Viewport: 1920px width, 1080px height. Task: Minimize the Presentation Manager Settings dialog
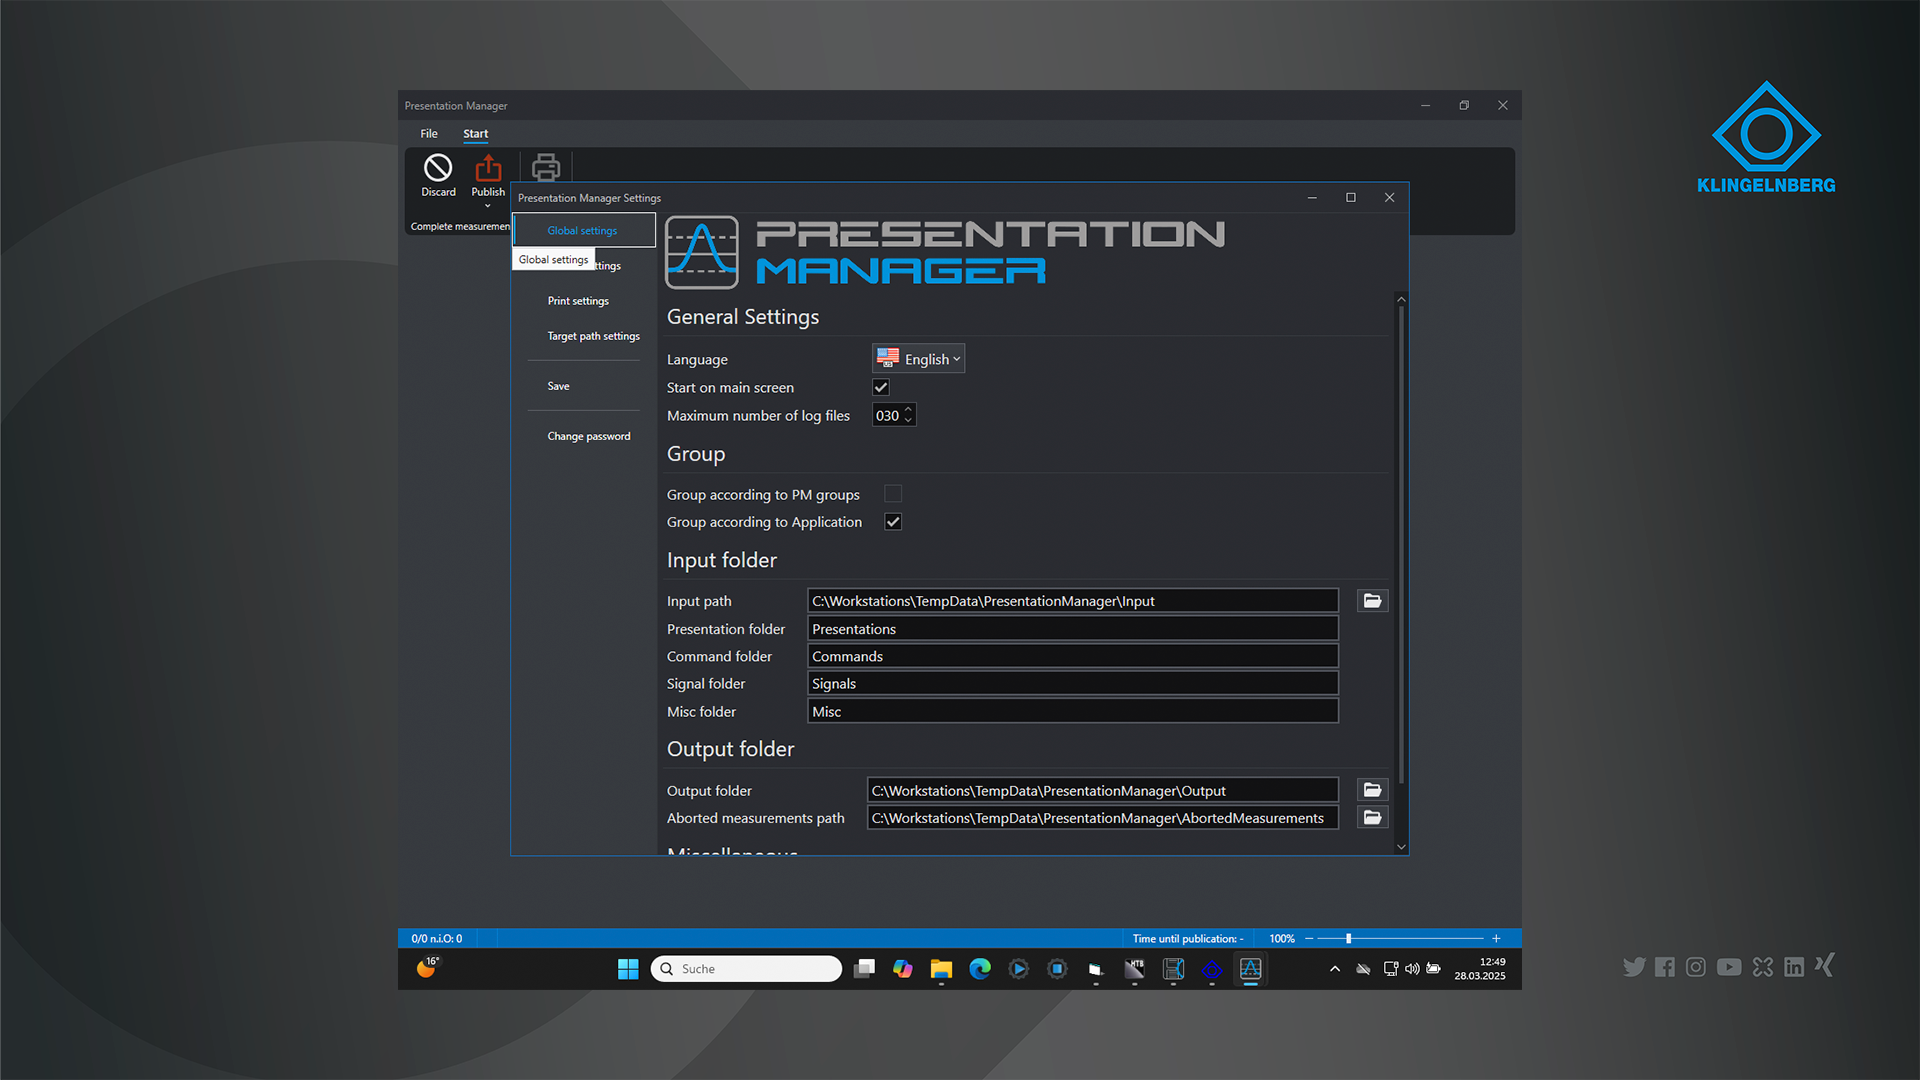click(1312, 198)
